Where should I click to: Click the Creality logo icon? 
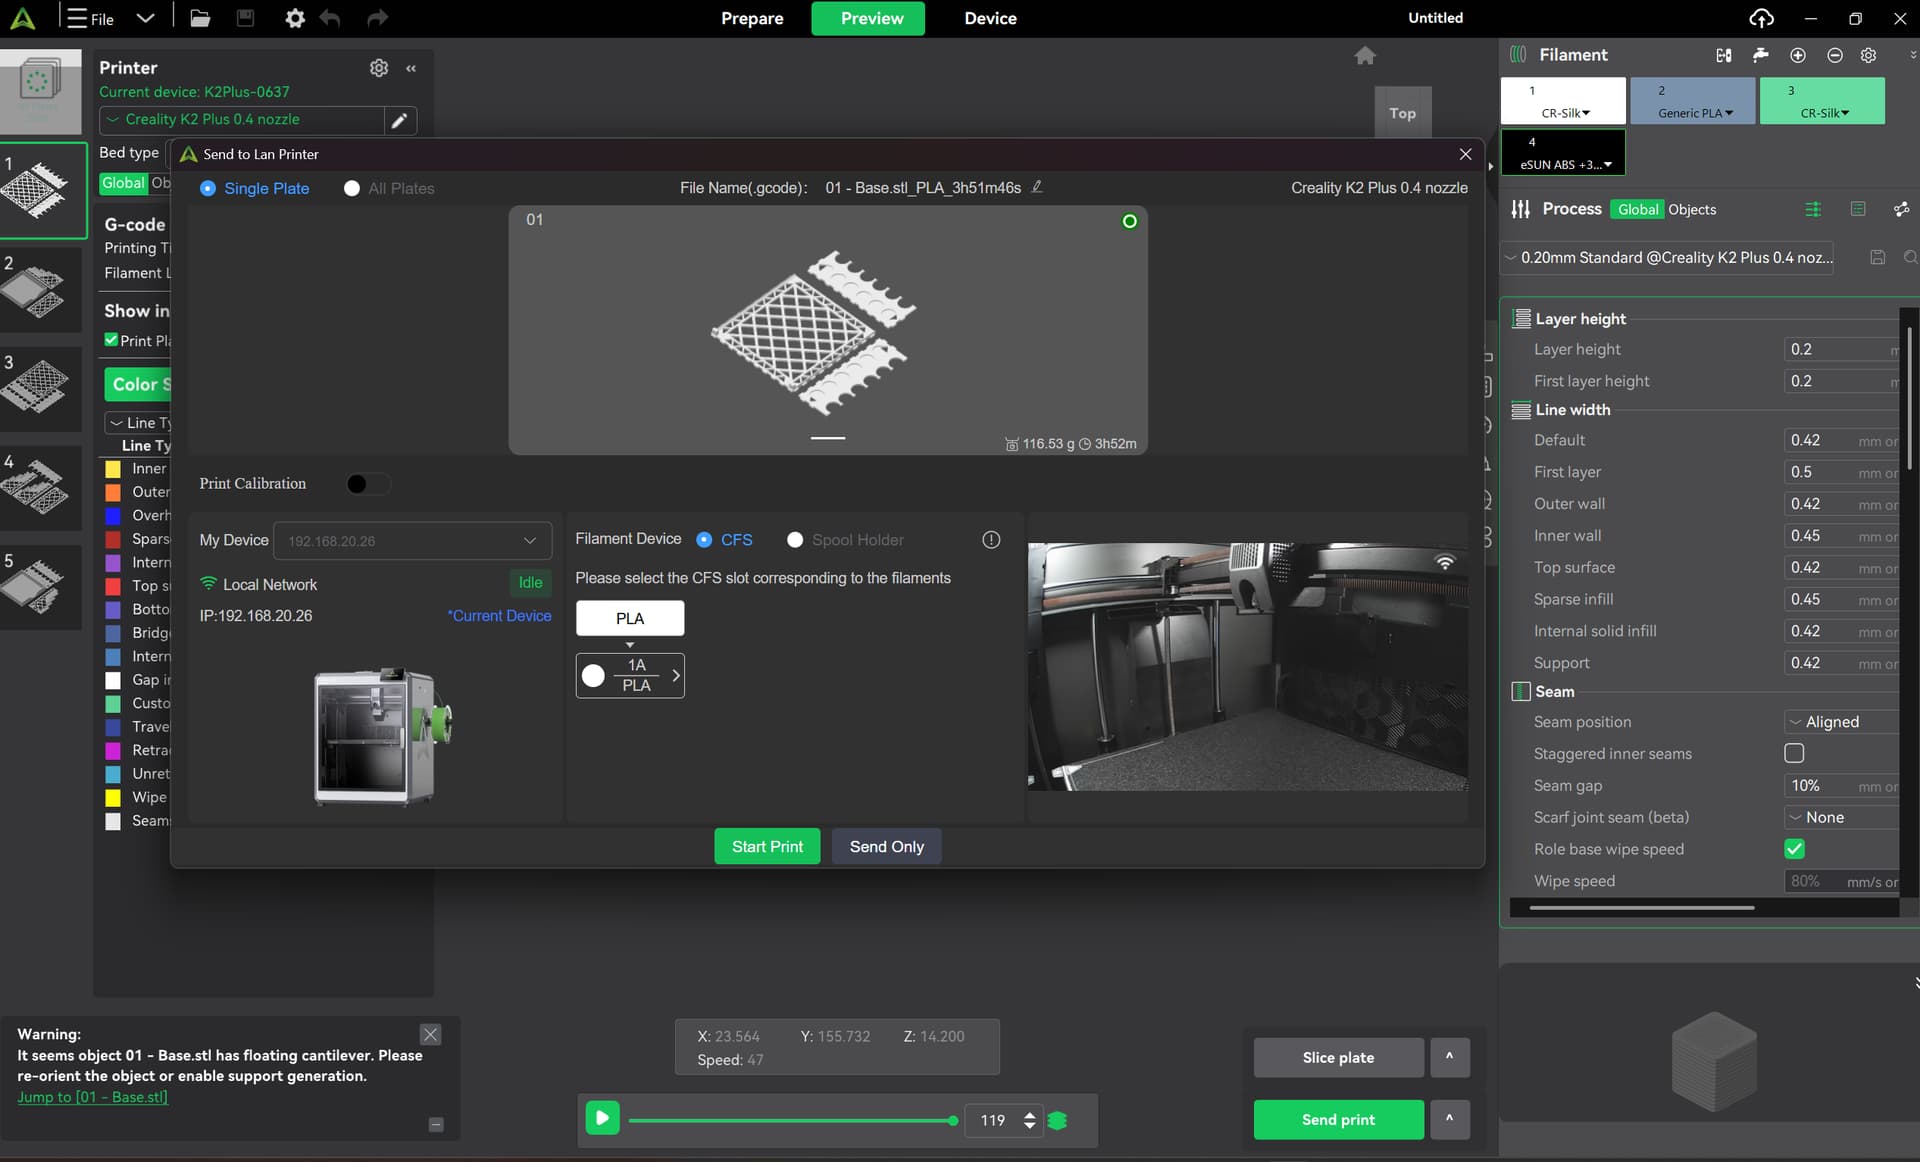pyautogui.click(x=22, y=18)
